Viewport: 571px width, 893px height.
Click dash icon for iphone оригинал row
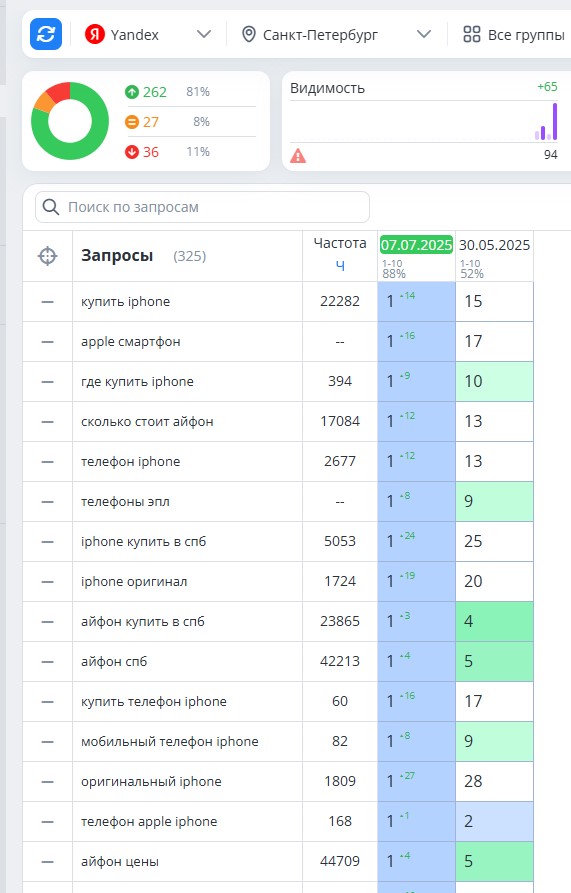pyautogui.click(x=47, y=581)
